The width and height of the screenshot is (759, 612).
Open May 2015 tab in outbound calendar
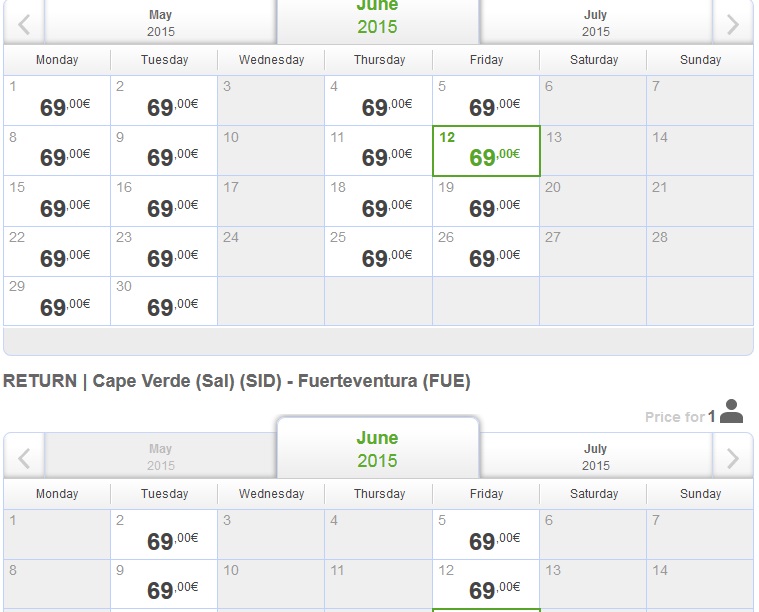tap(161, 23)
